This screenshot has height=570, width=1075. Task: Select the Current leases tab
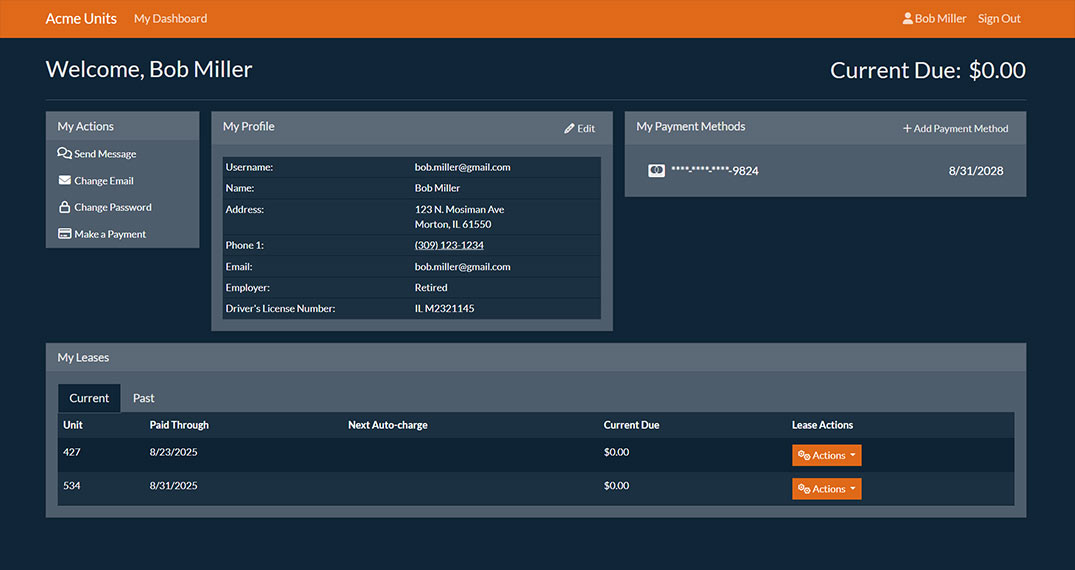[x=89, y=398]
